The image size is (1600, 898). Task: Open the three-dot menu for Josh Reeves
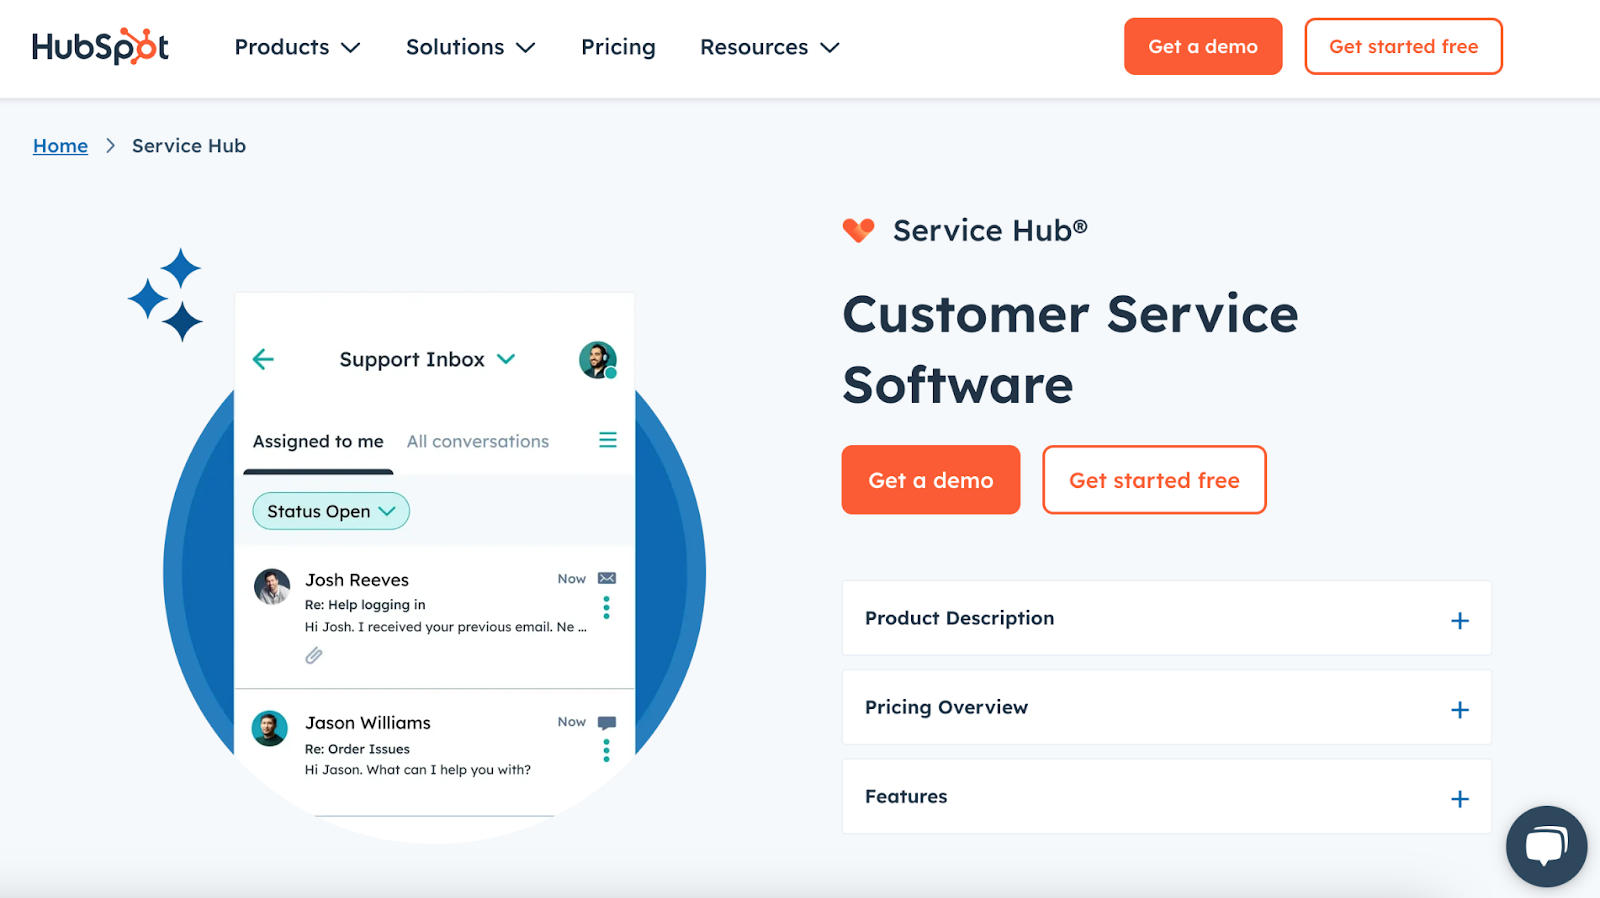(x=606, y=607)
